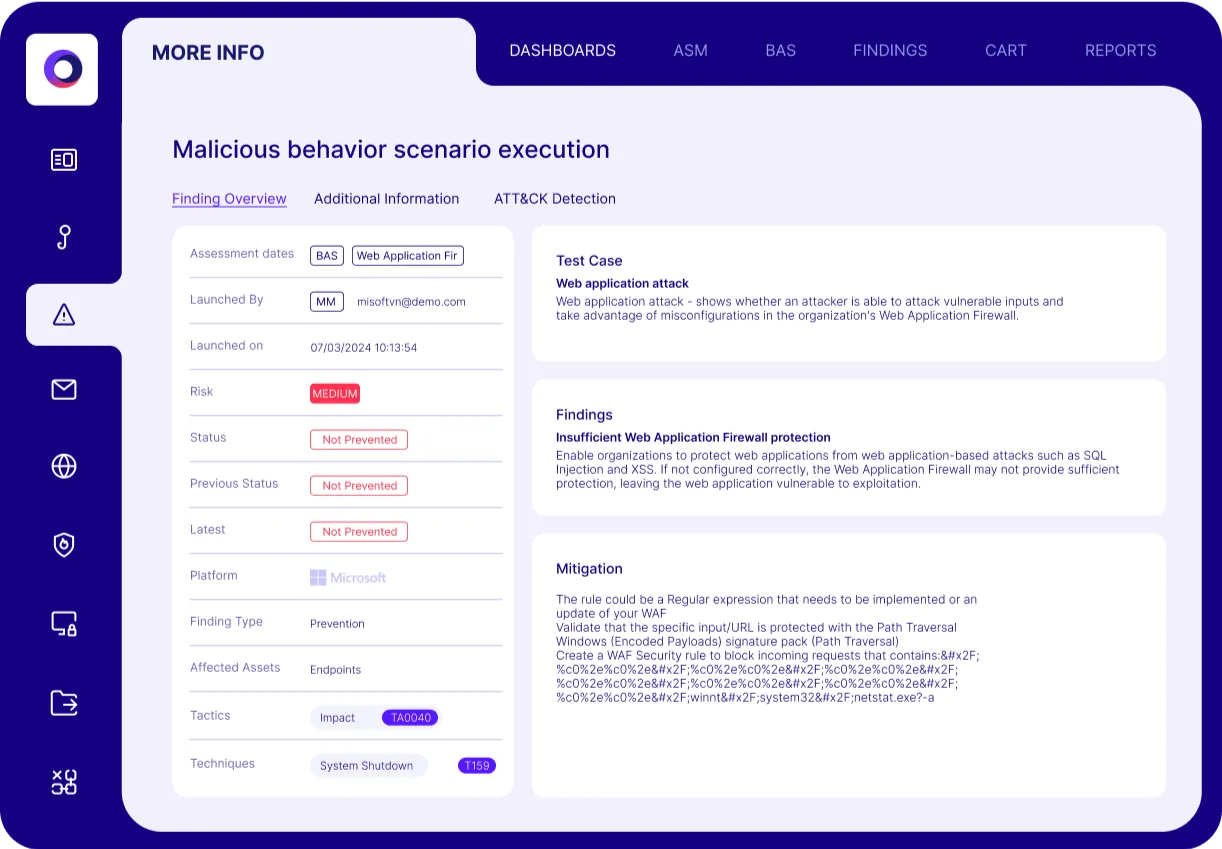The height and width of the screenshot is (849, 1222).
Task: Open the shield flame sidebar icon
Action: coord(64,545)
